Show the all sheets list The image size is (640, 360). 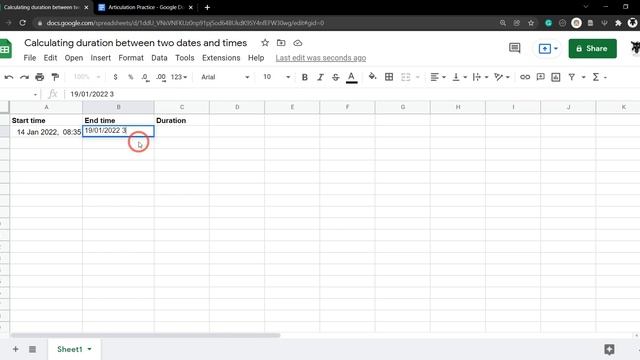coord(32,349)
